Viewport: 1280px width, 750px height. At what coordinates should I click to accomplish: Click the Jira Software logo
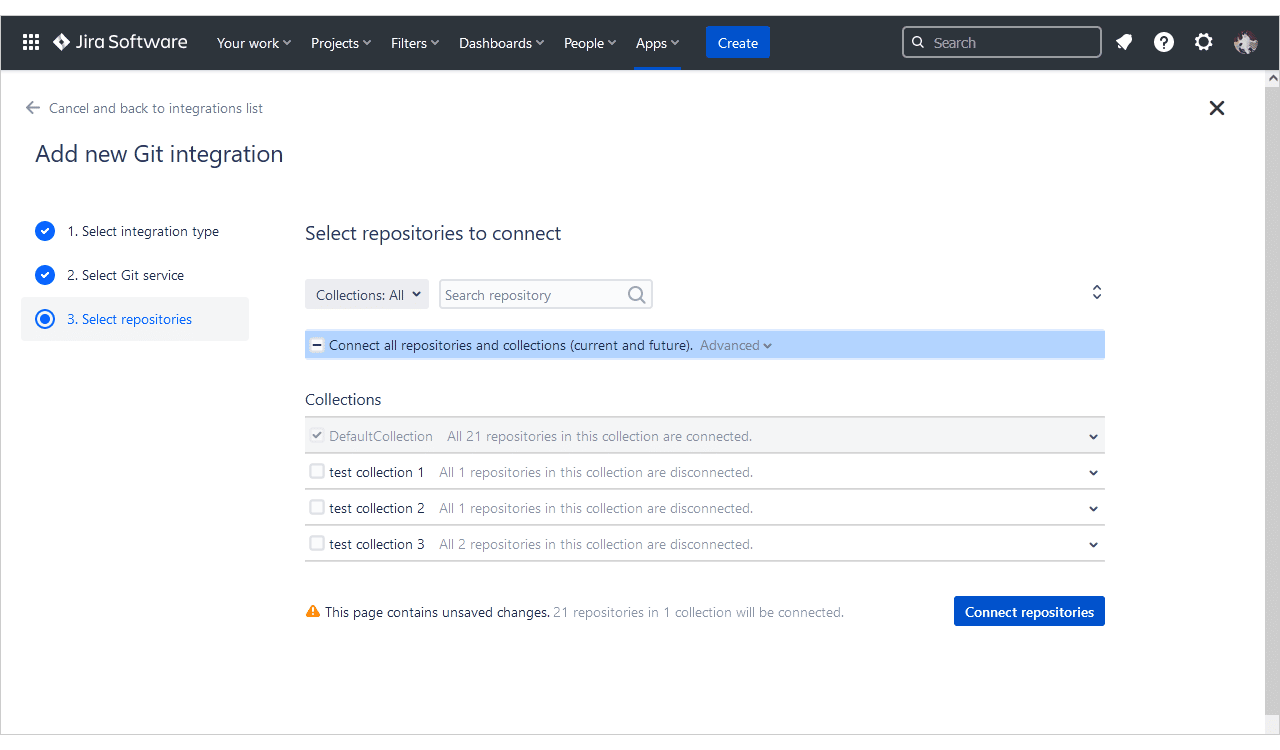point(120,42)
